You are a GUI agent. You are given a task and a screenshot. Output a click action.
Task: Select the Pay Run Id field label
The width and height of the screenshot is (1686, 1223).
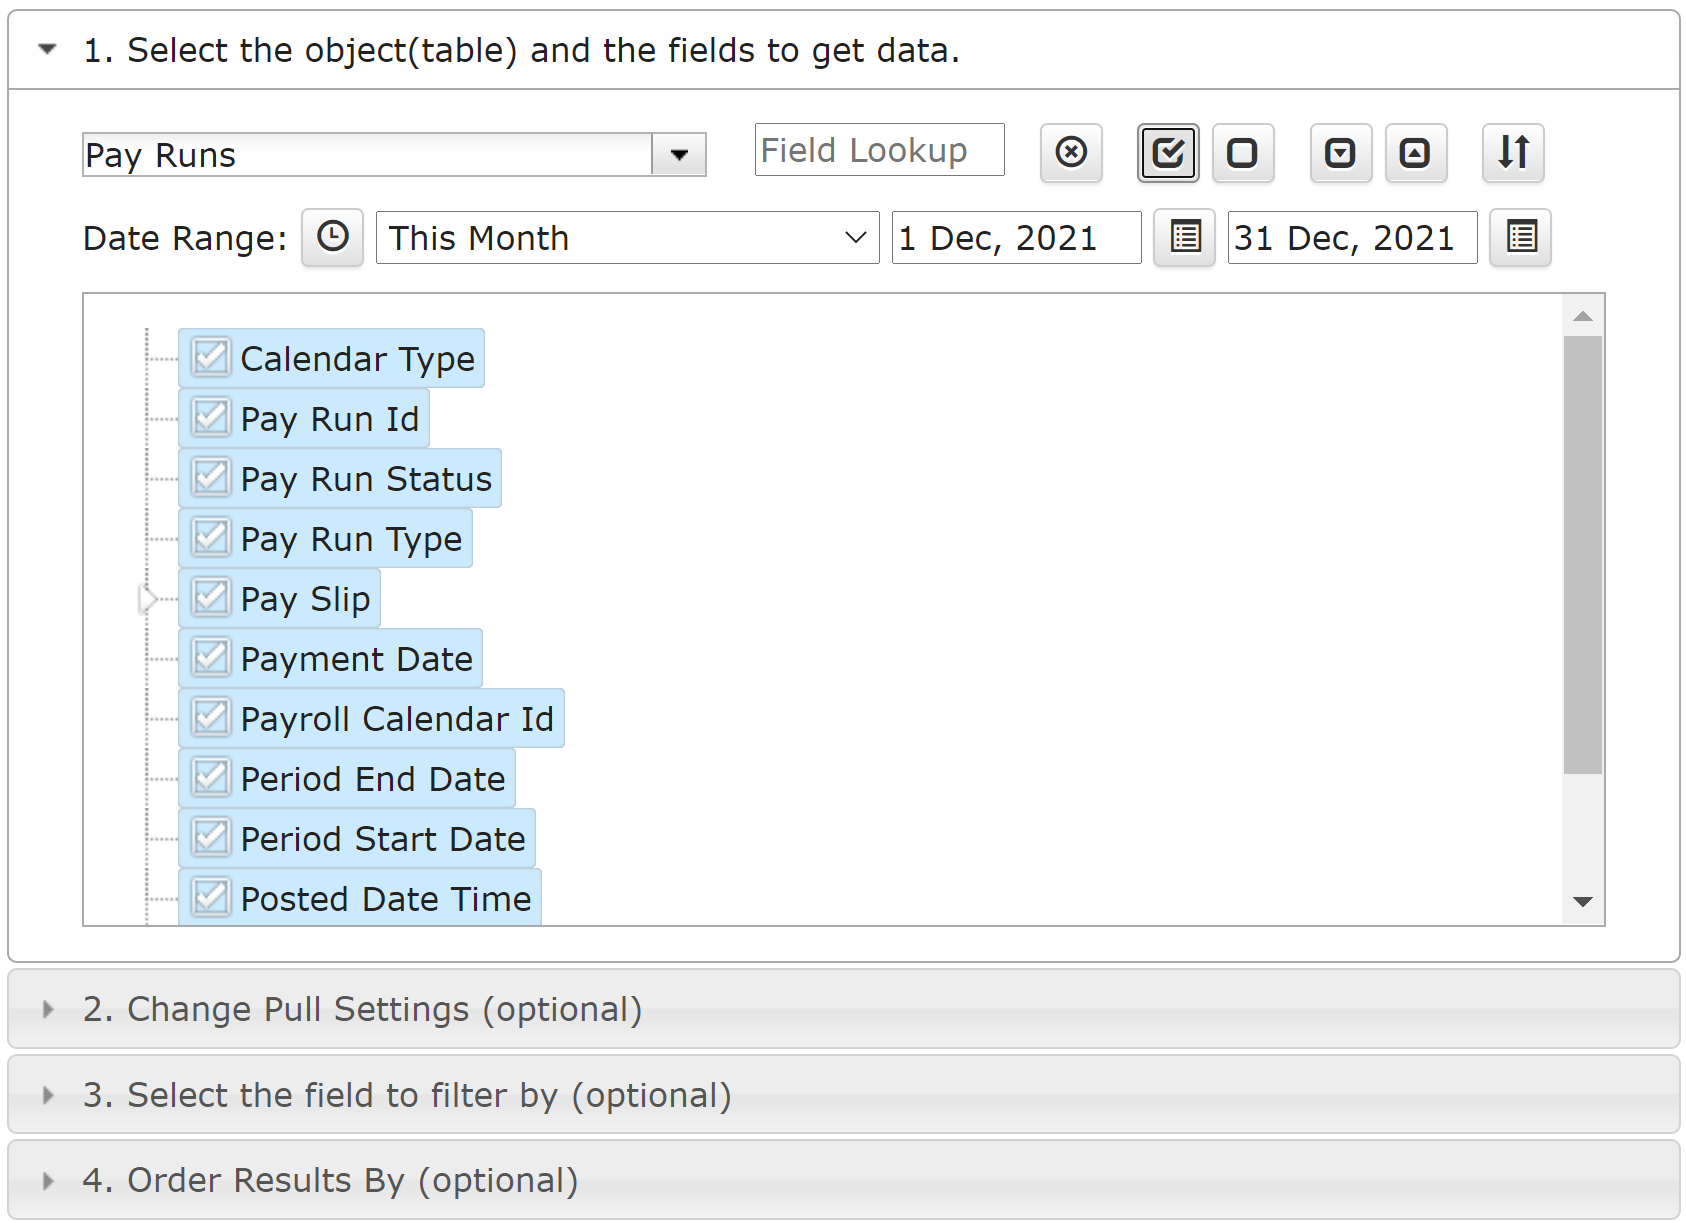[330, 419]
